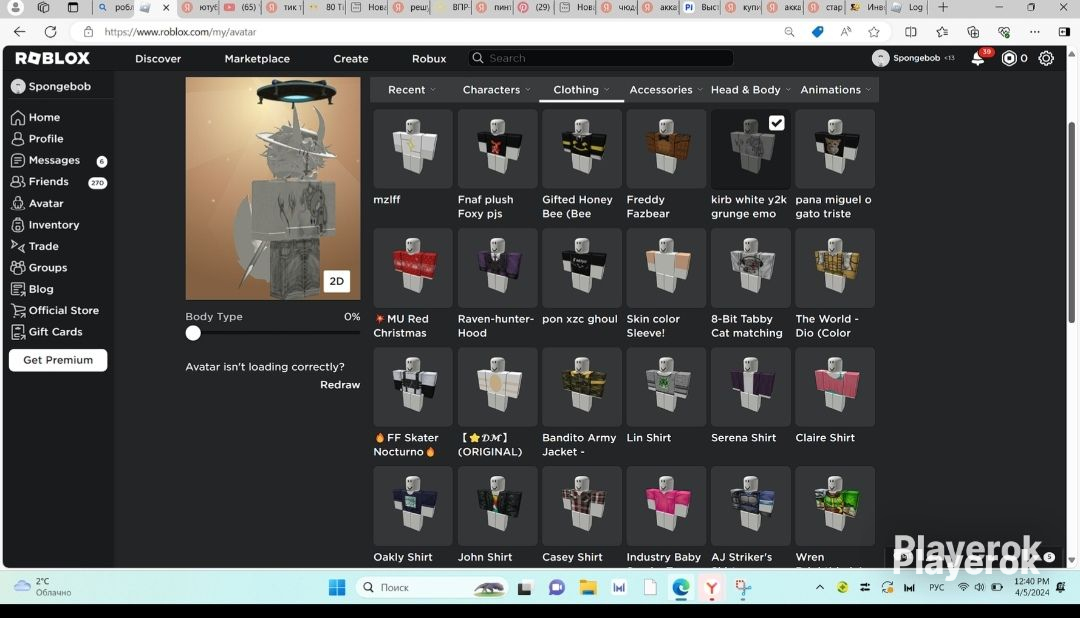Expand the Clothing dropdown
This screenshot has width=1080, height=618.
pos(581,90)
